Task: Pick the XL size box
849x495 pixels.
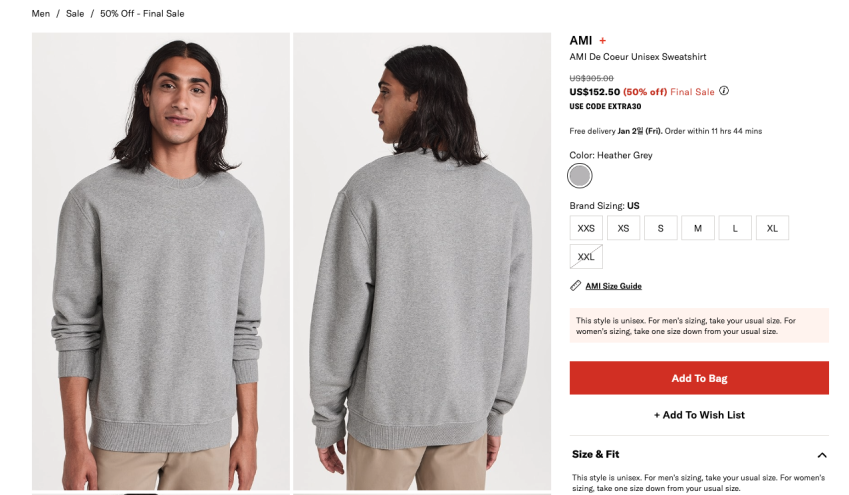Action: click(x=772, y=228)
